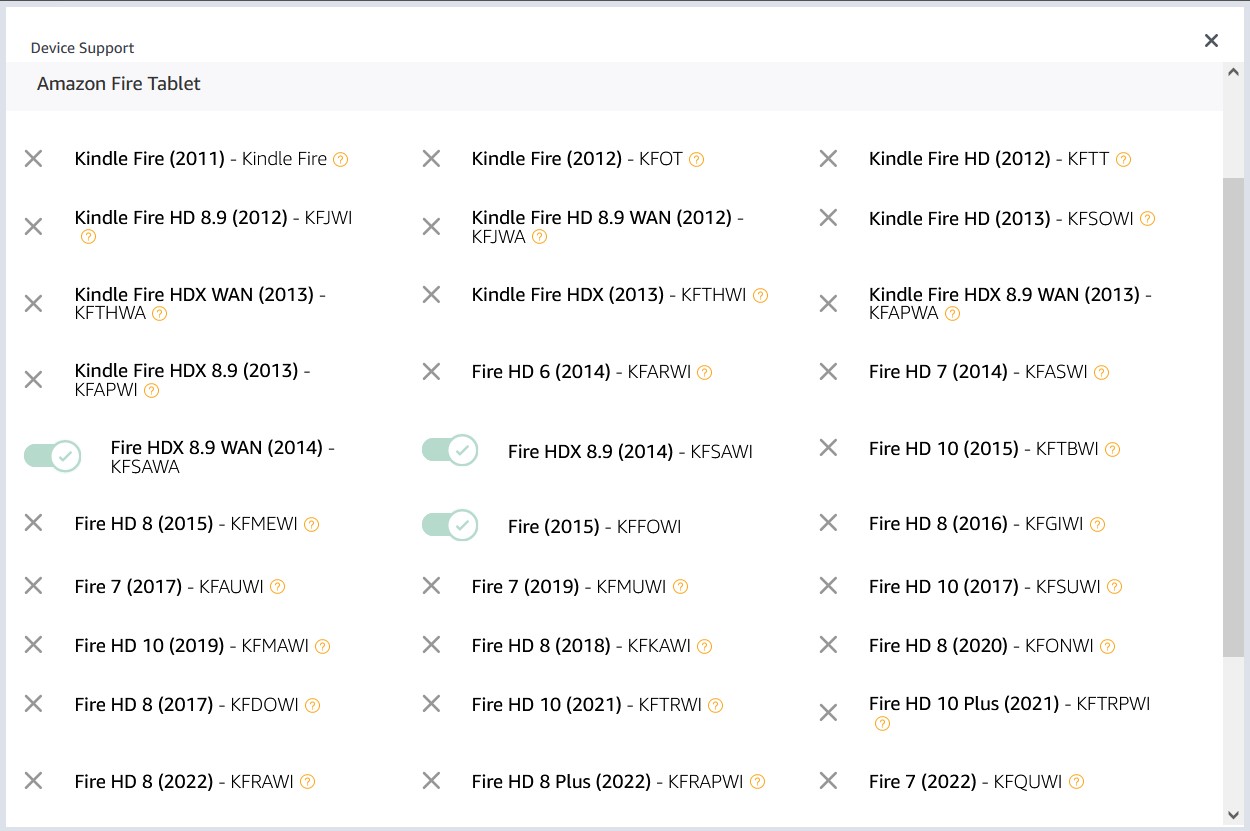The image size is (1250, 831).
Task: Click help icon for Fire 7 (2019) KFMUWI
Action: (x=680, y=587)
